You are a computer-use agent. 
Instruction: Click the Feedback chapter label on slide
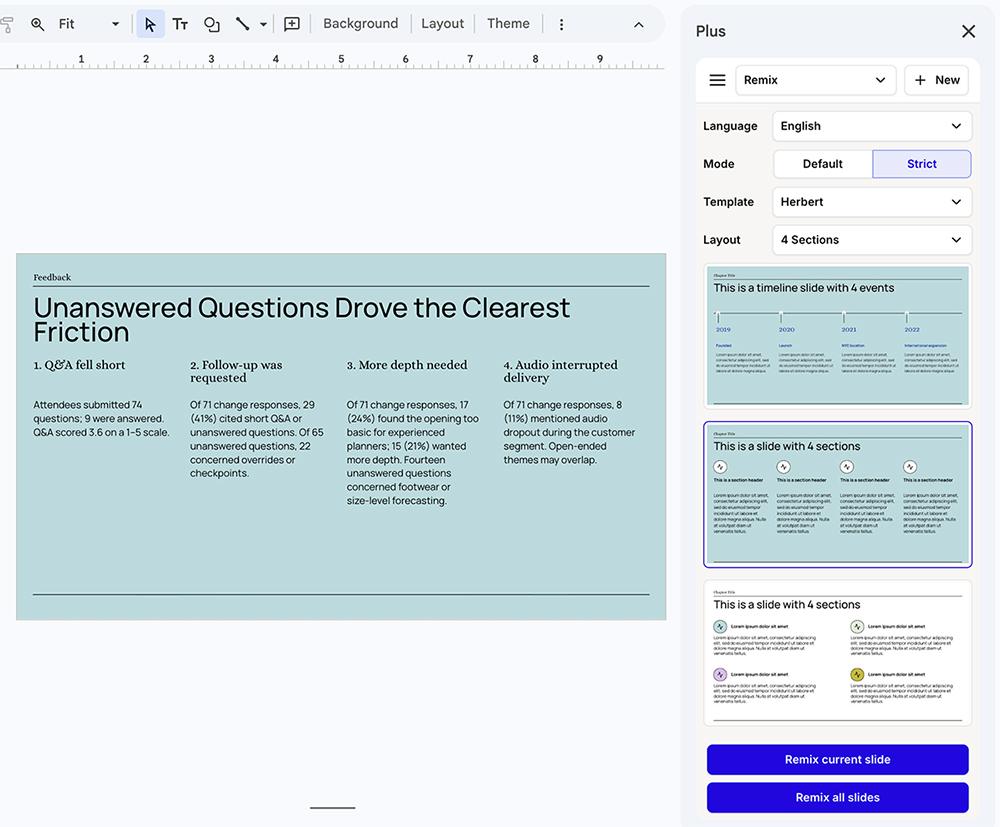(x=52, y=277)
